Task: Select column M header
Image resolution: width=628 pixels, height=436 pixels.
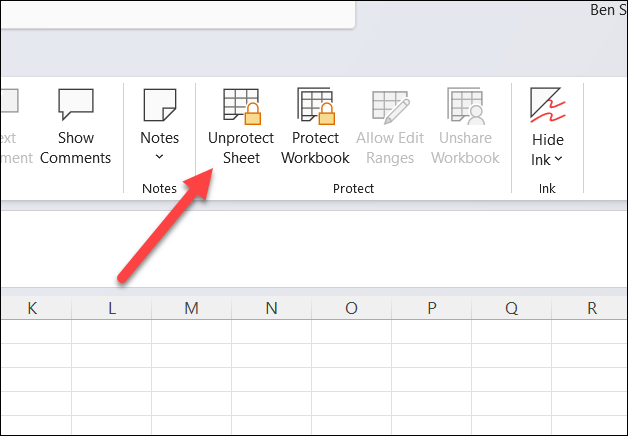Action: tap(191, 309)
